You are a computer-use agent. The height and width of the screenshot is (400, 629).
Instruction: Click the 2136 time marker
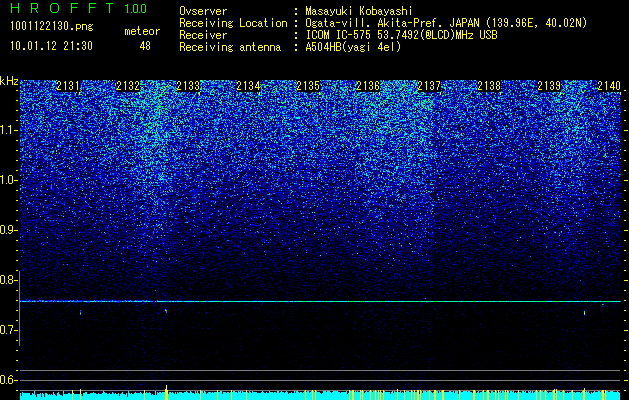[x=369, y=86]
